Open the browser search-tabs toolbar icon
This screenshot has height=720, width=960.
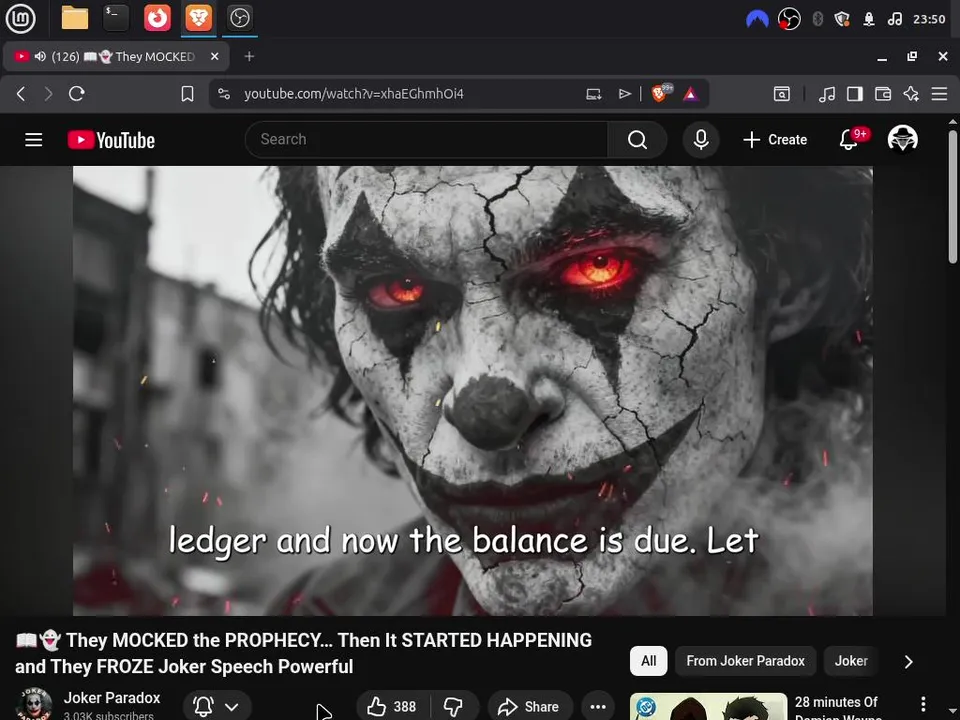(782, 94)
